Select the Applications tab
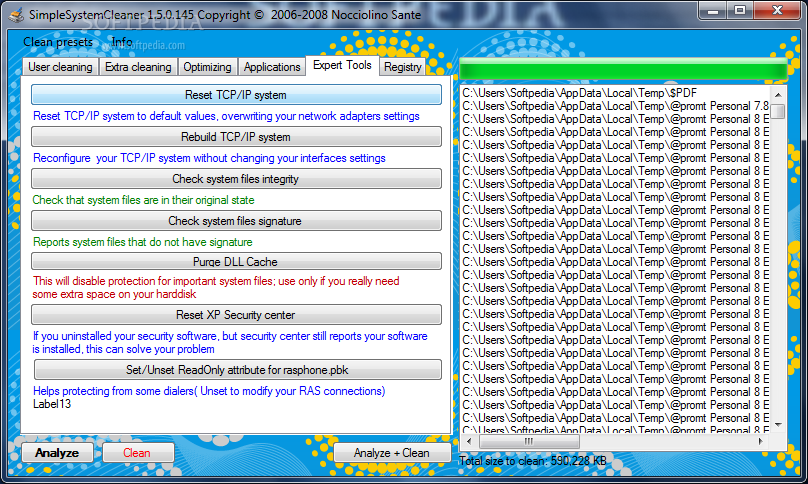Image resolution: width=808 pixels, height=484 pixels. [x=272, y=67]
